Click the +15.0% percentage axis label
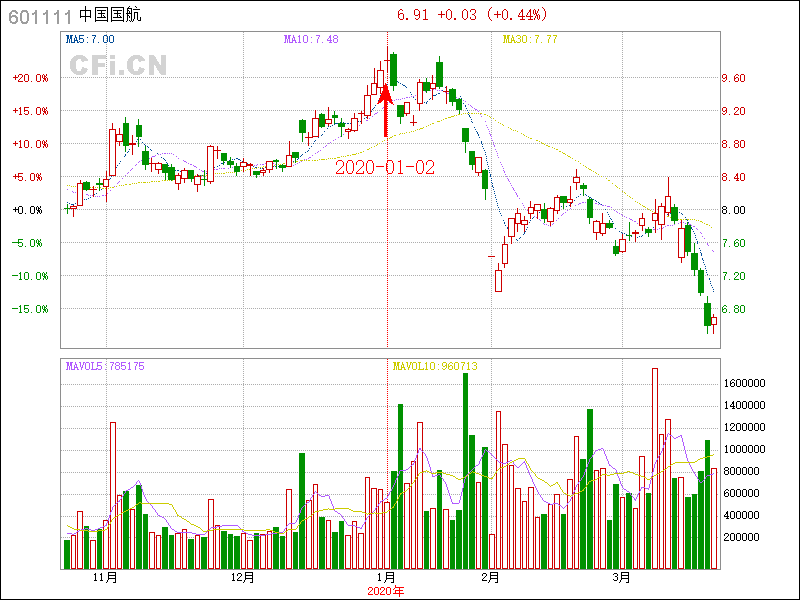 click(31, 111)
